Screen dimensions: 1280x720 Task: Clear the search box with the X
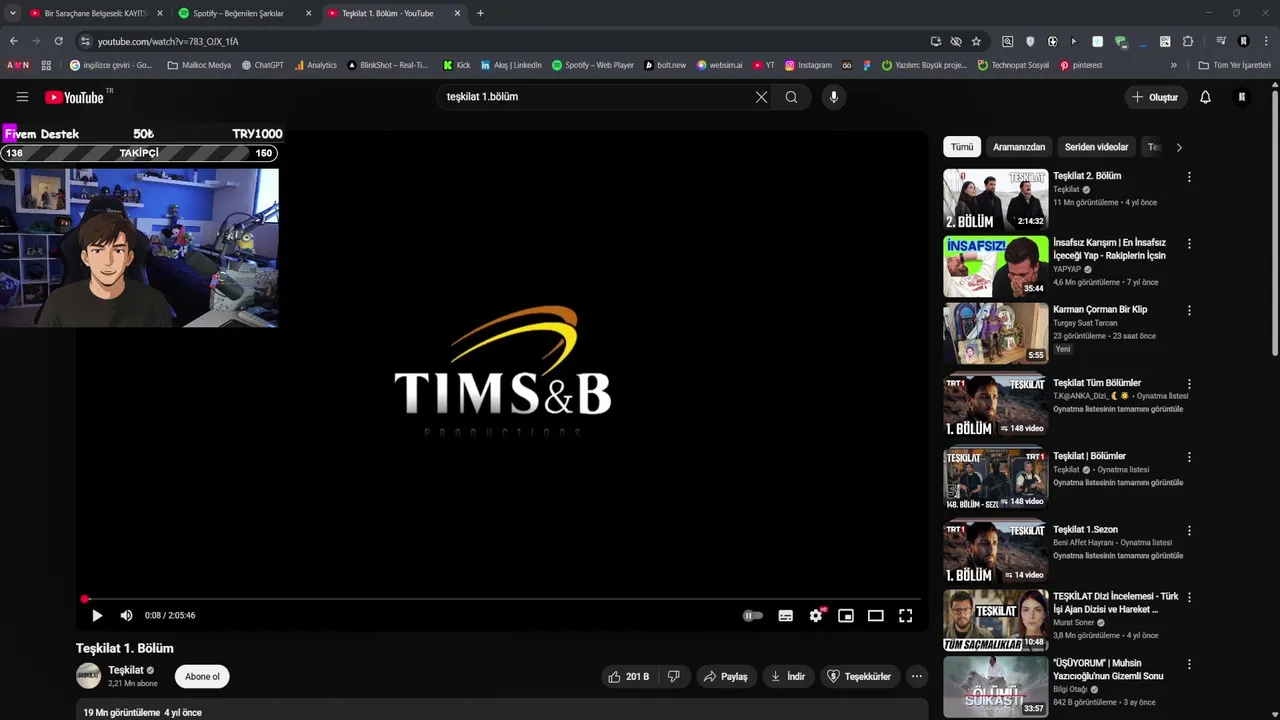pos(761,97)
